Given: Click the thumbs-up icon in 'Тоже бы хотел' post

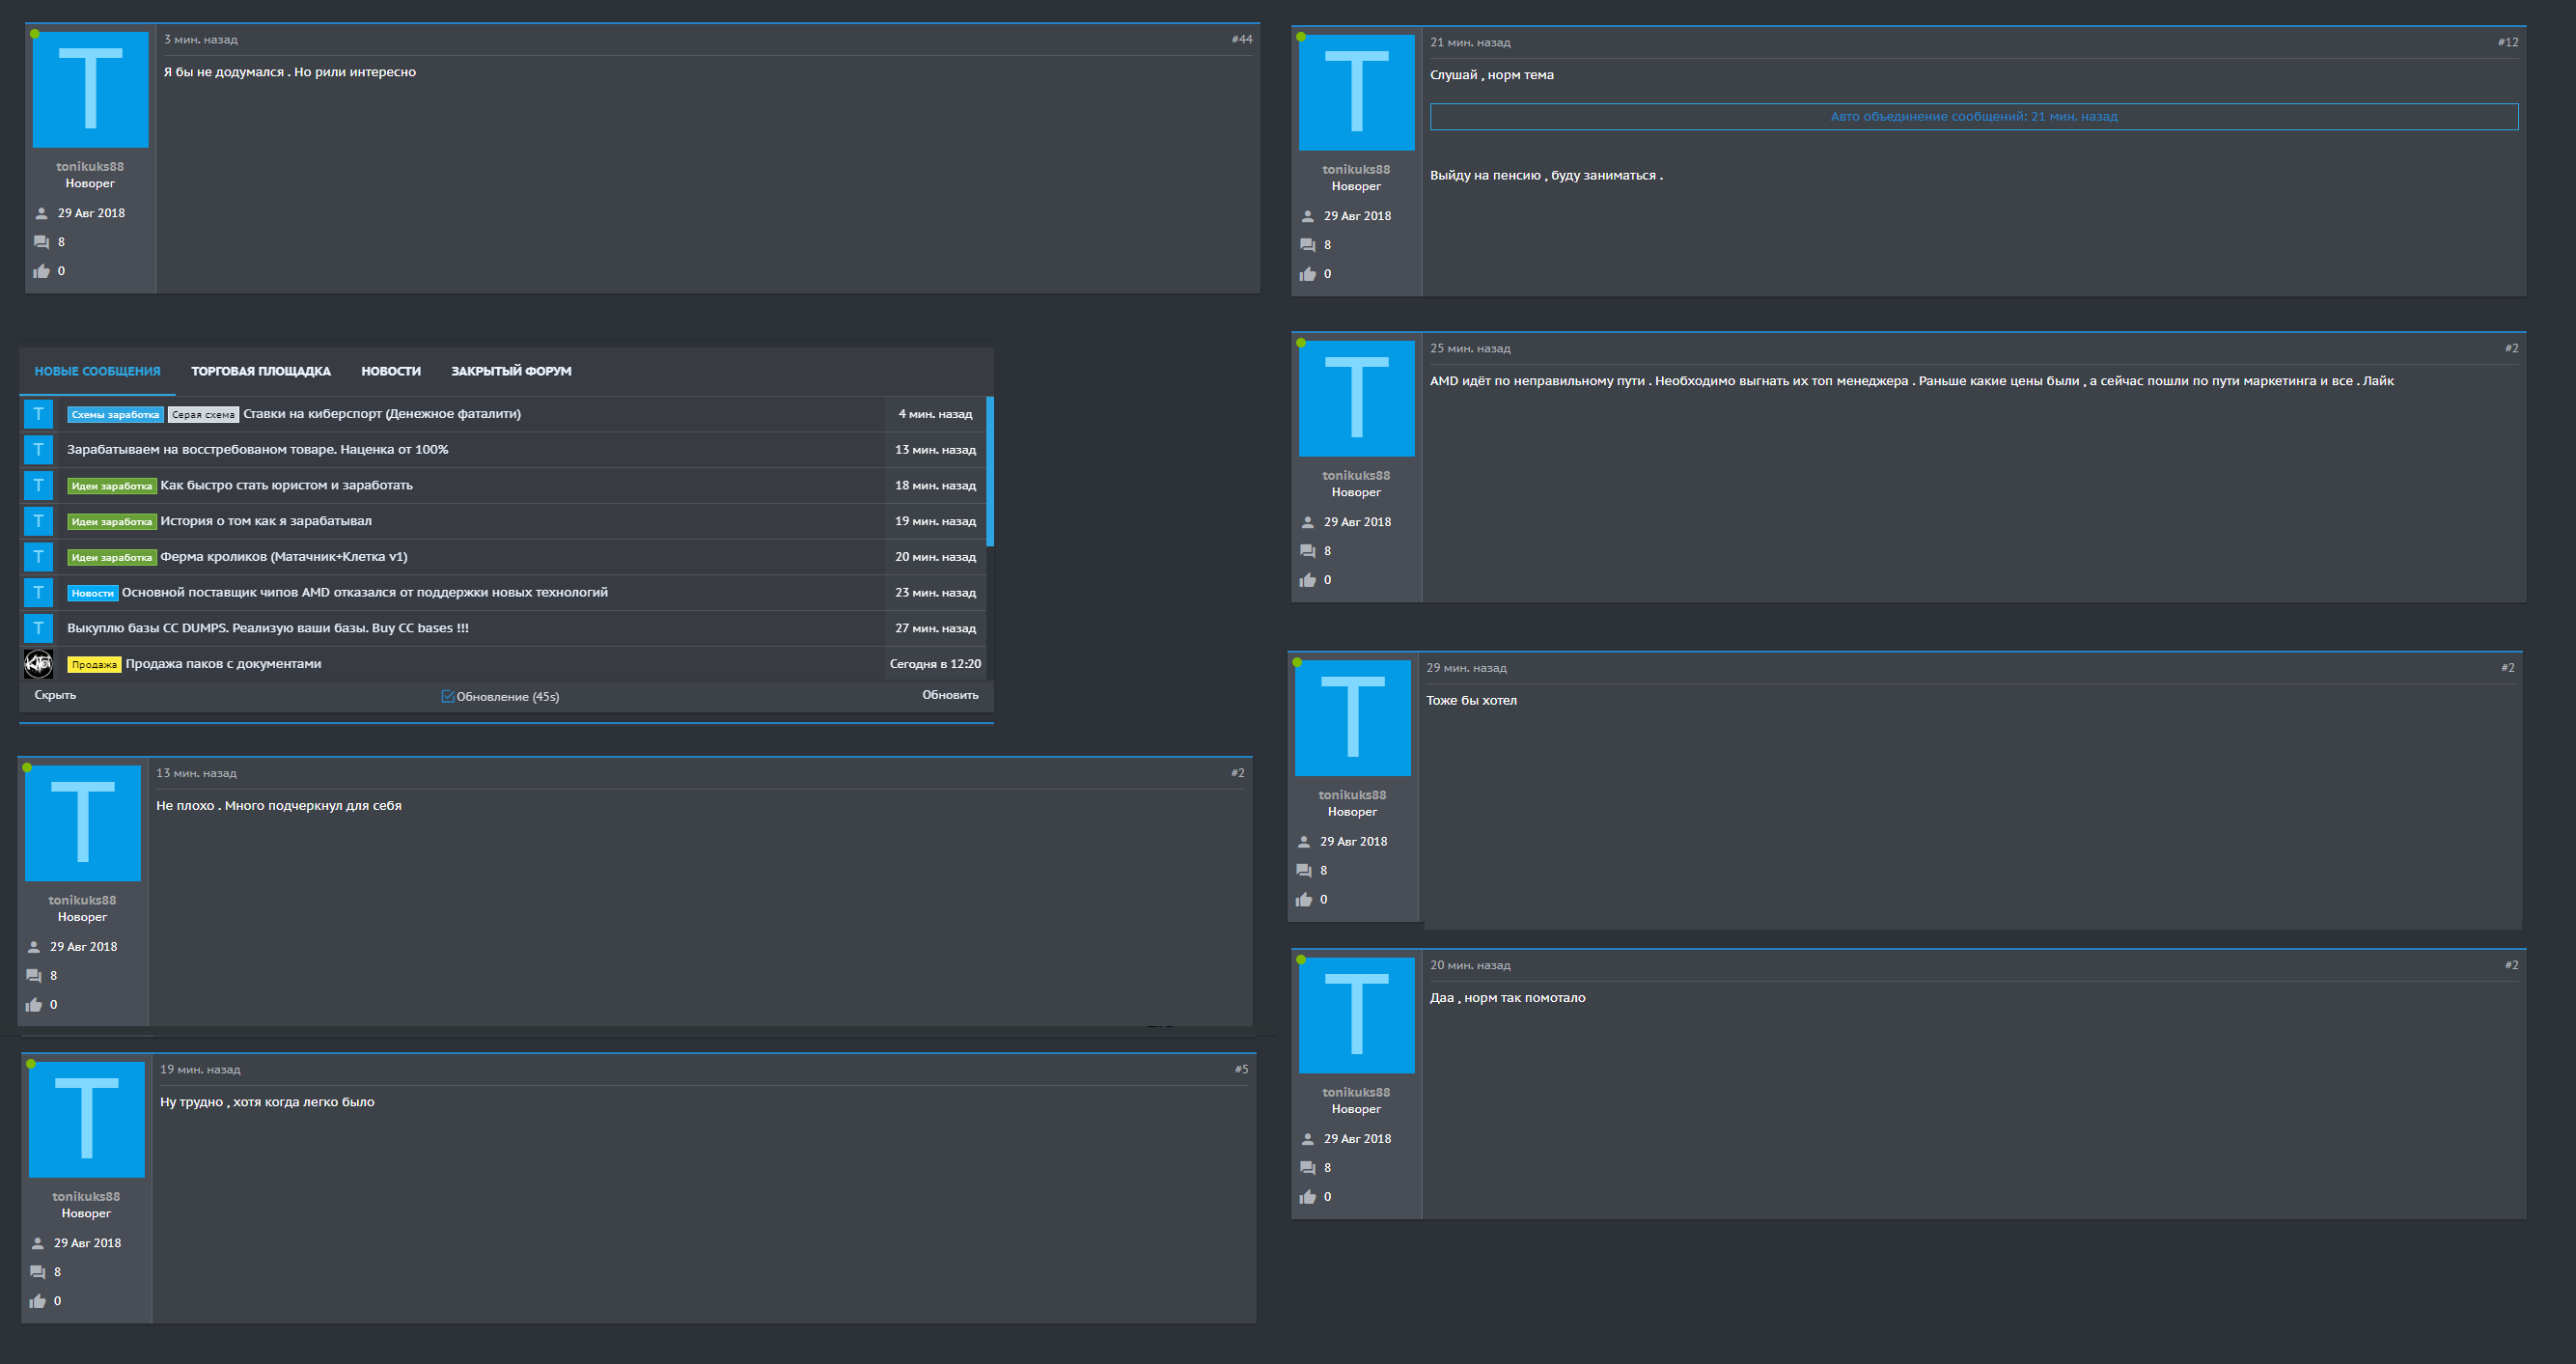Looking at the screenshot, I should [x=1304, y=900].
